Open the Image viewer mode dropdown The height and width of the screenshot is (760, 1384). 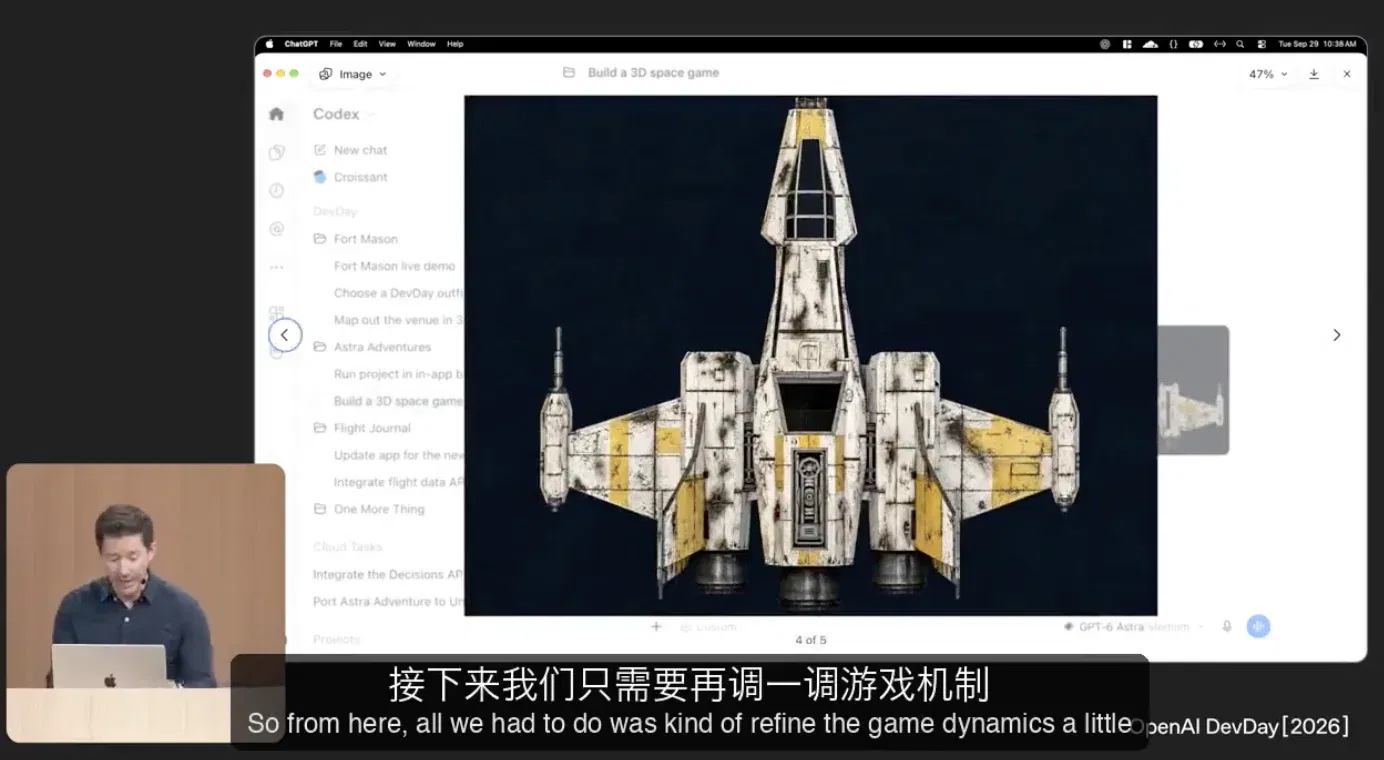pyautogui.click(x=353, y=74)
